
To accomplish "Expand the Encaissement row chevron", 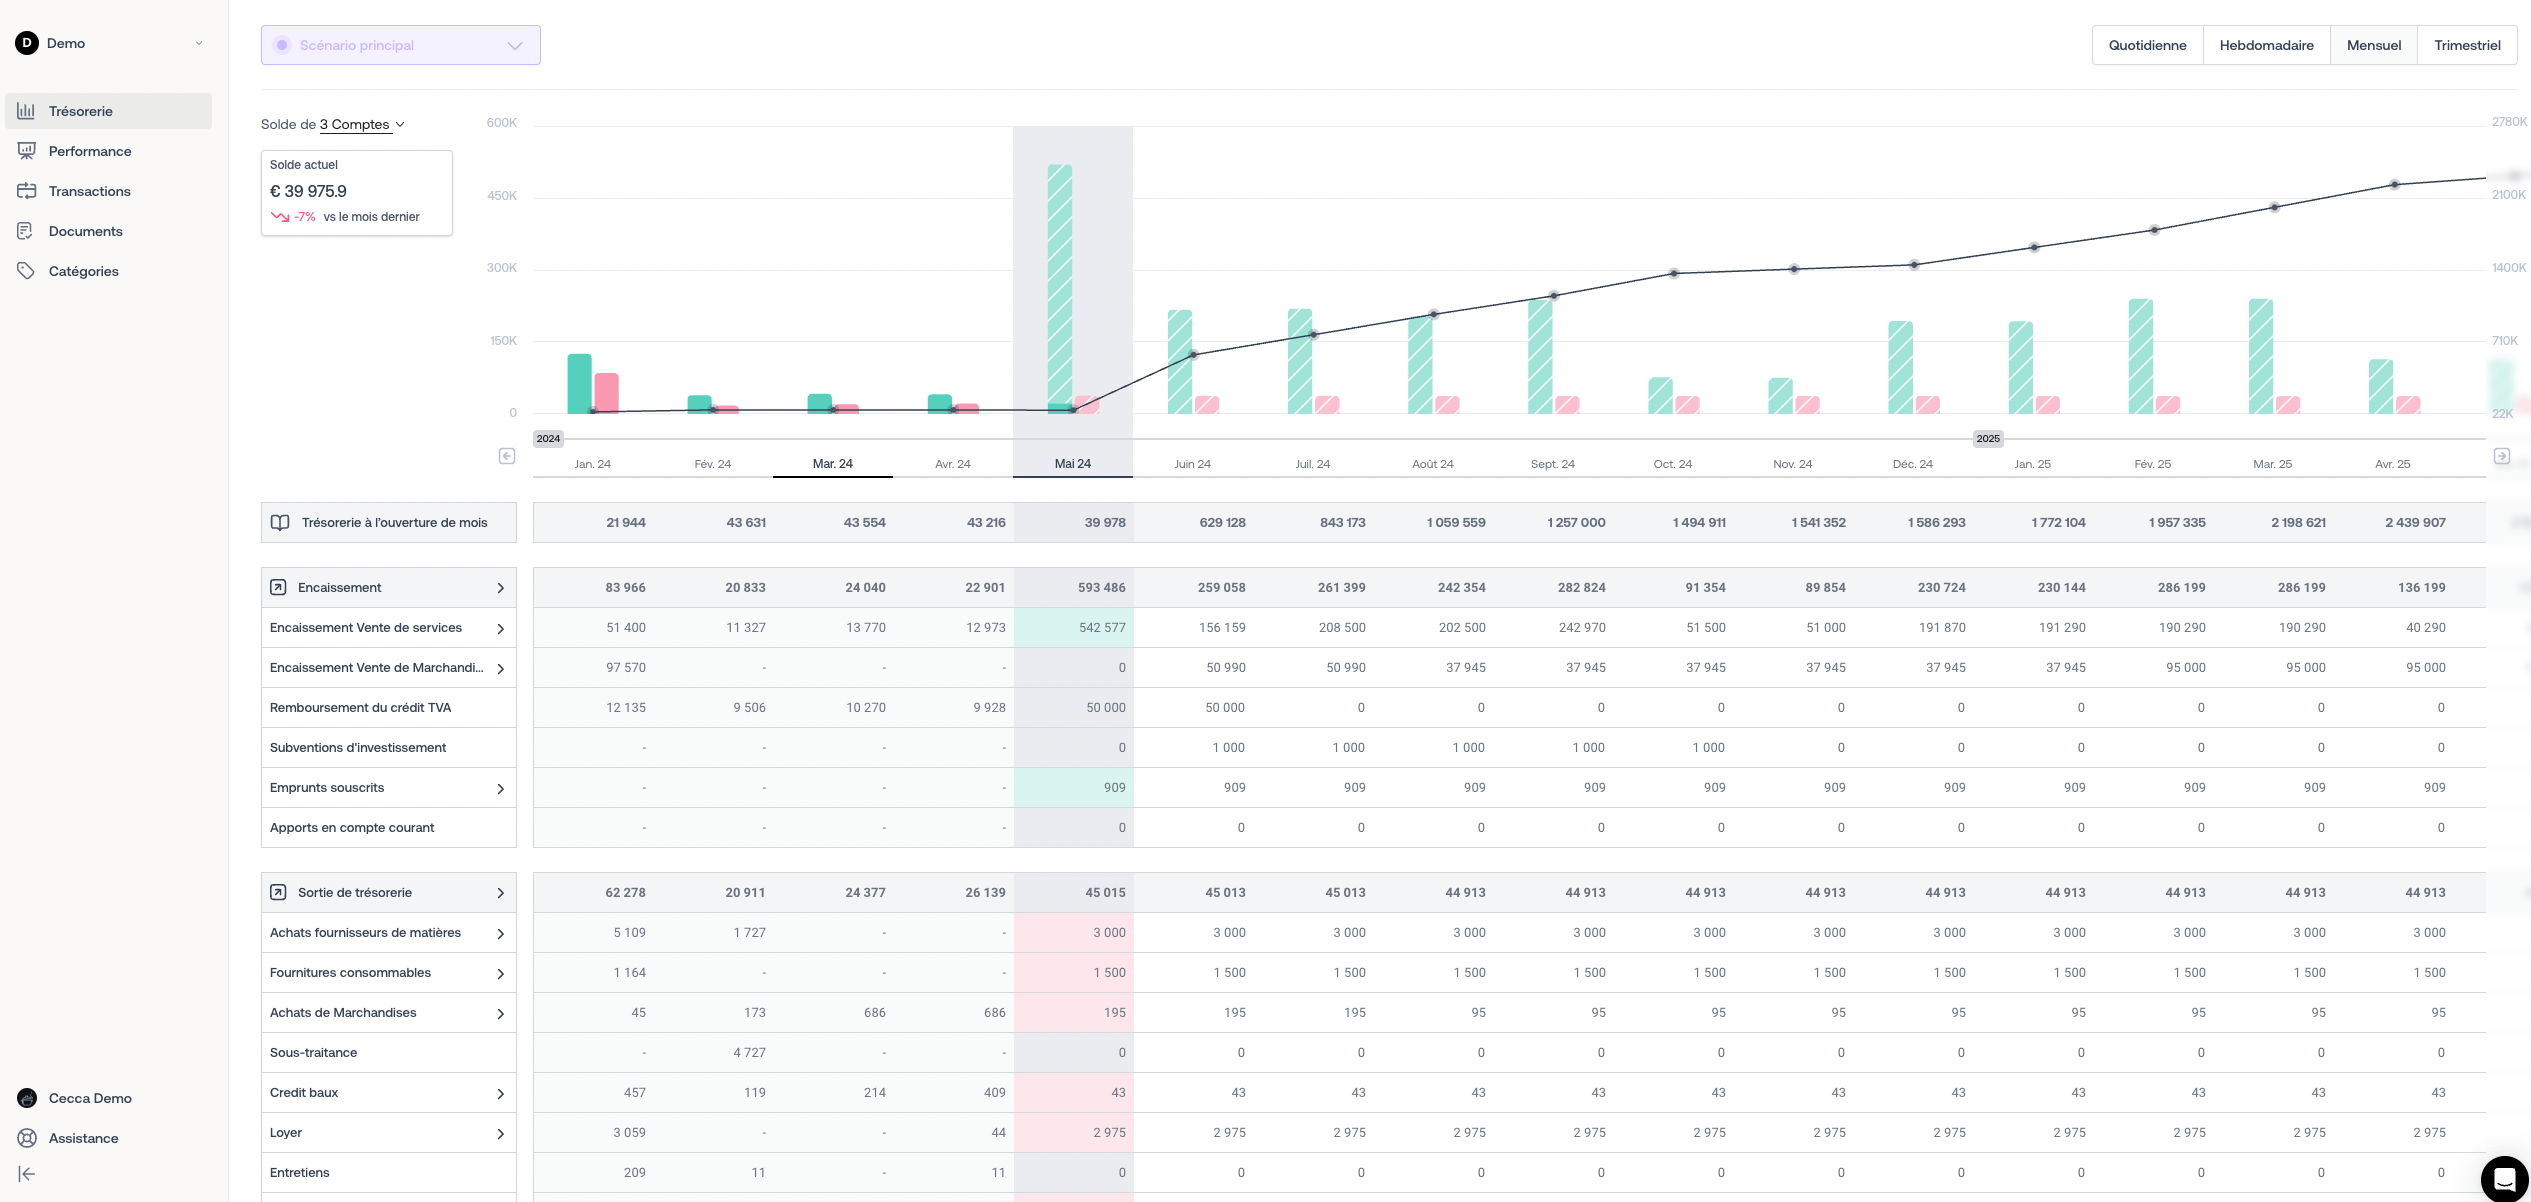I will point(501,588).
